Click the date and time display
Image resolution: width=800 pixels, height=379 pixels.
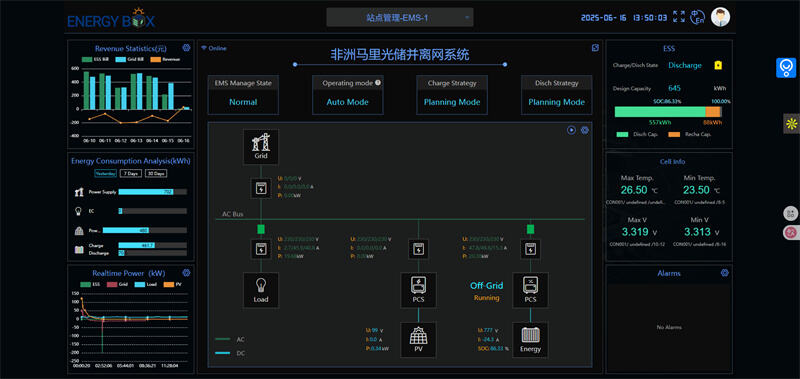click(624, 17)
